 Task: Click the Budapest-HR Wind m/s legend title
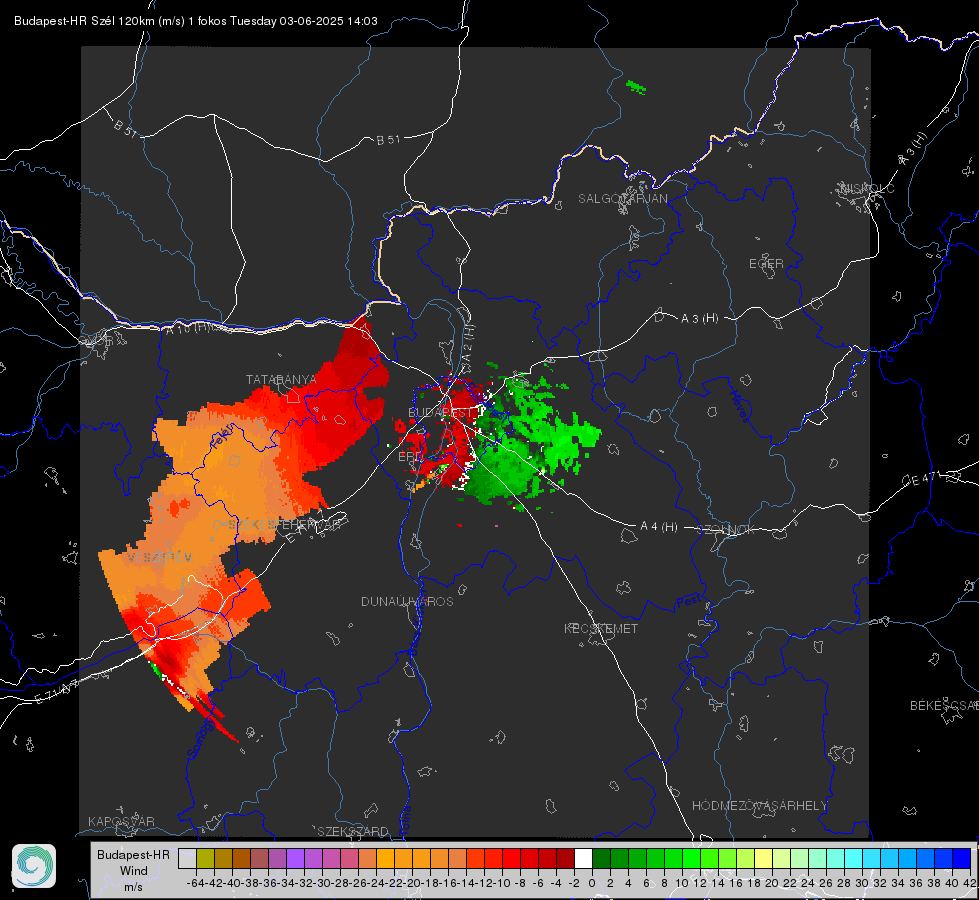134,871
